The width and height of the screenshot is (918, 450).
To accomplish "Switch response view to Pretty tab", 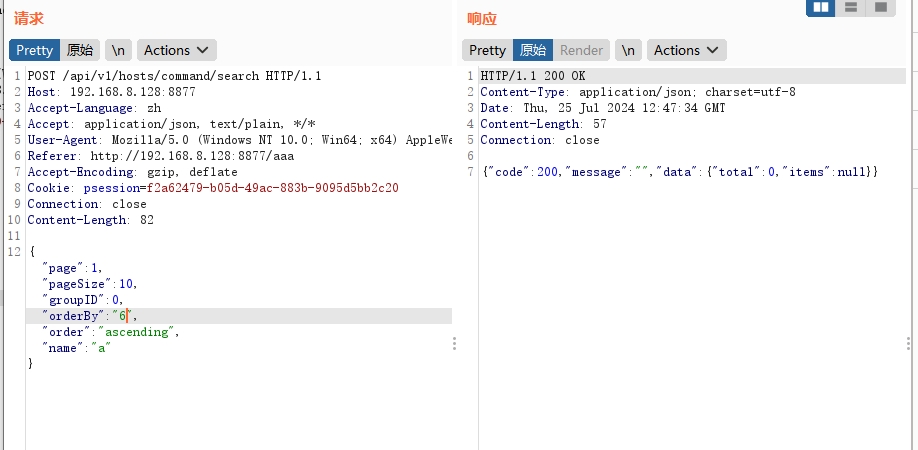I will click(487, 50).
